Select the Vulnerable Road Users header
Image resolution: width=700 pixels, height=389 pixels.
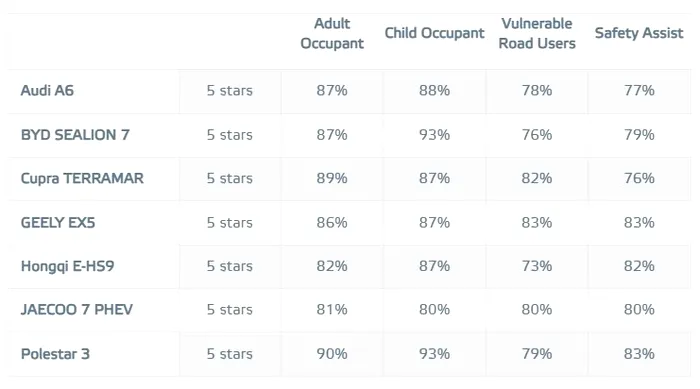tap(537, 33)
